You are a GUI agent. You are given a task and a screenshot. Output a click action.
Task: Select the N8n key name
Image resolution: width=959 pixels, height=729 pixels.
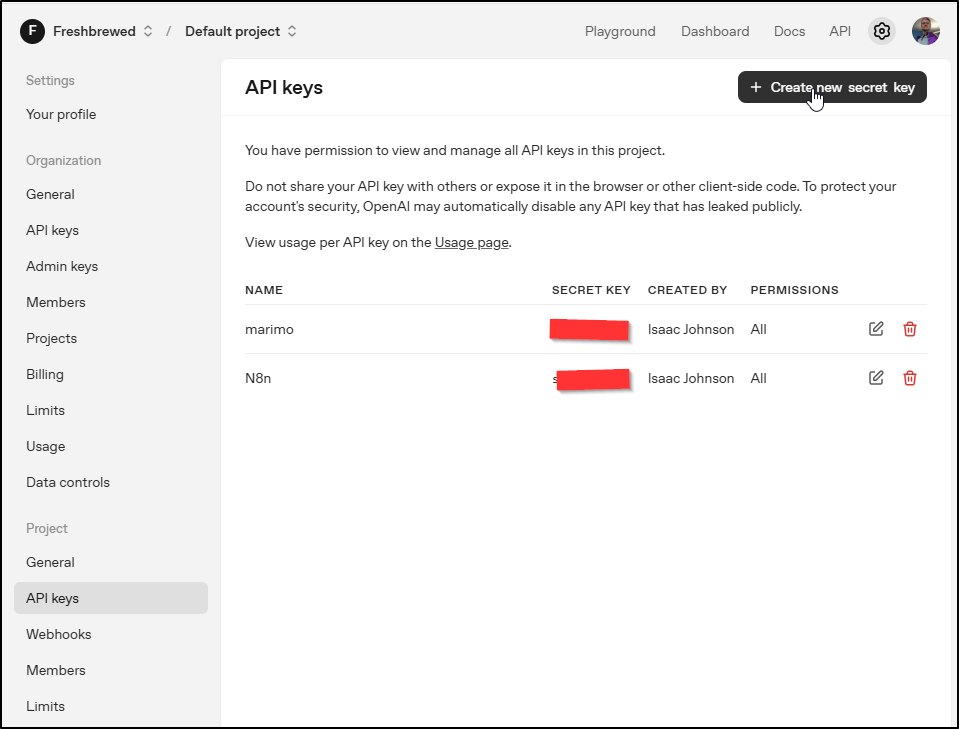(257, 379)
